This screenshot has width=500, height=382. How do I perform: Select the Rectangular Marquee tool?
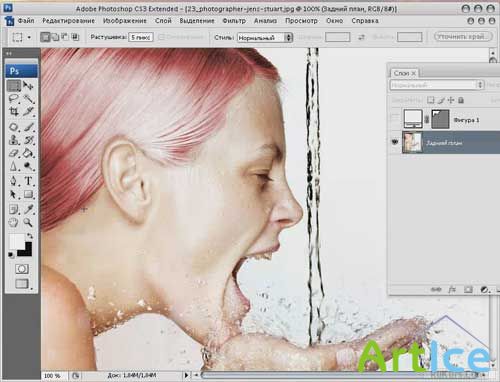14,86
